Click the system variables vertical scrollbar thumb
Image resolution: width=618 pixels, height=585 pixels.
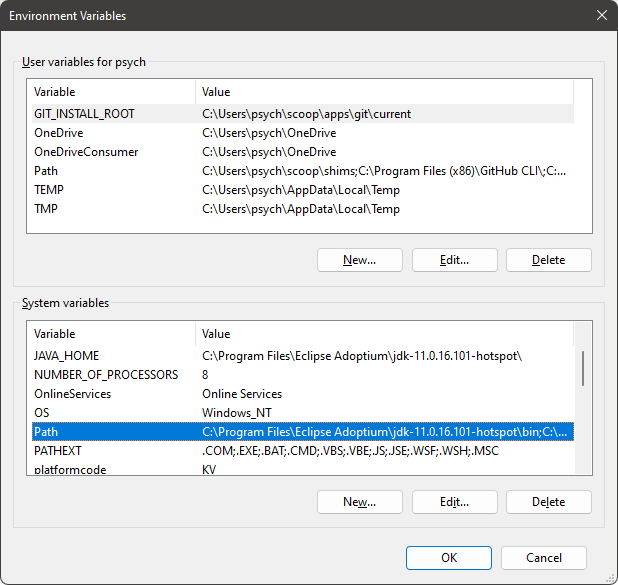(x=583, y=368)
